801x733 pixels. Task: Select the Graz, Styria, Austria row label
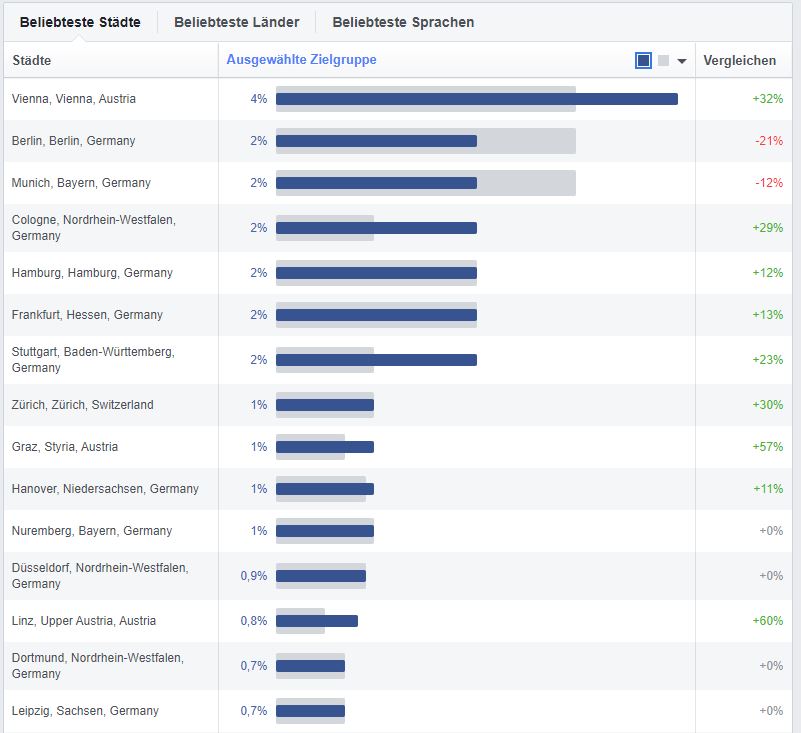[65, 446]
